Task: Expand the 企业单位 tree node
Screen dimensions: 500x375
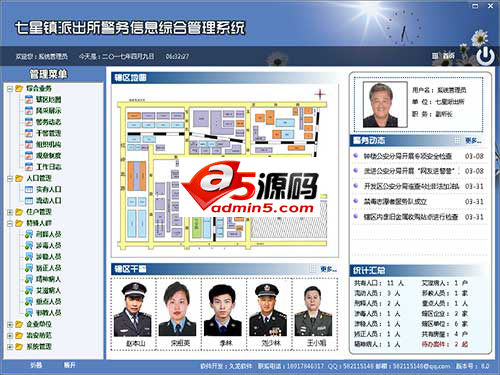Action: tap(10, 324)
